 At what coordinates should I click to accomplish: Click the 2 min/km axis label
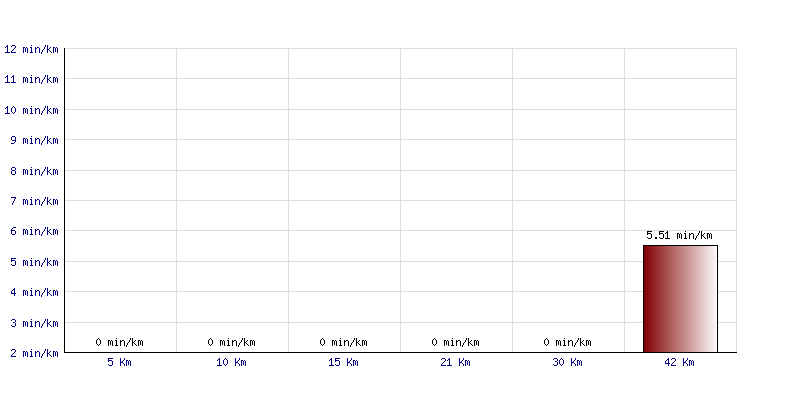tap(34, 353)
